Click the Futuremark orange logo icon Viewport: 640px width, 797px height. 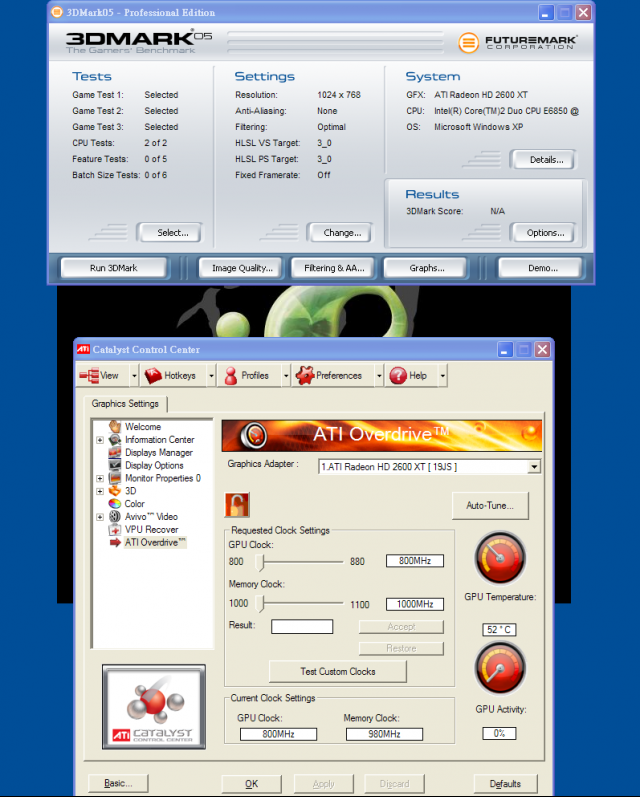coord(469,43)
